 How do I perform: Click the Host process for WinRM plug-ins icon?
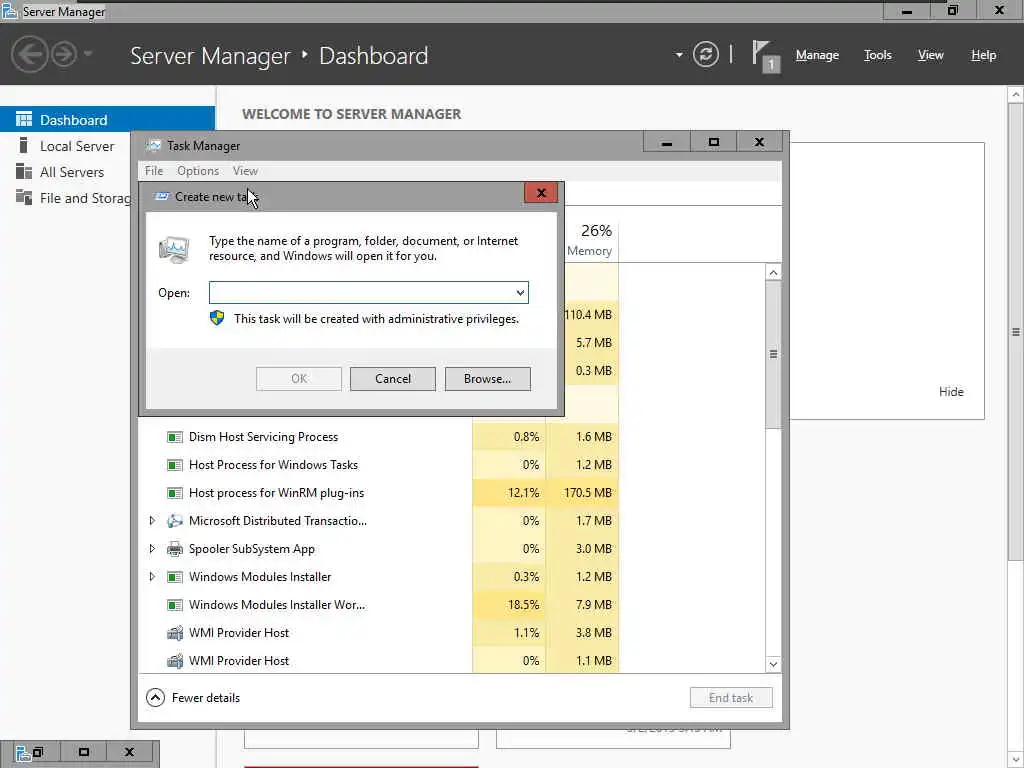[x=174, y=493]
